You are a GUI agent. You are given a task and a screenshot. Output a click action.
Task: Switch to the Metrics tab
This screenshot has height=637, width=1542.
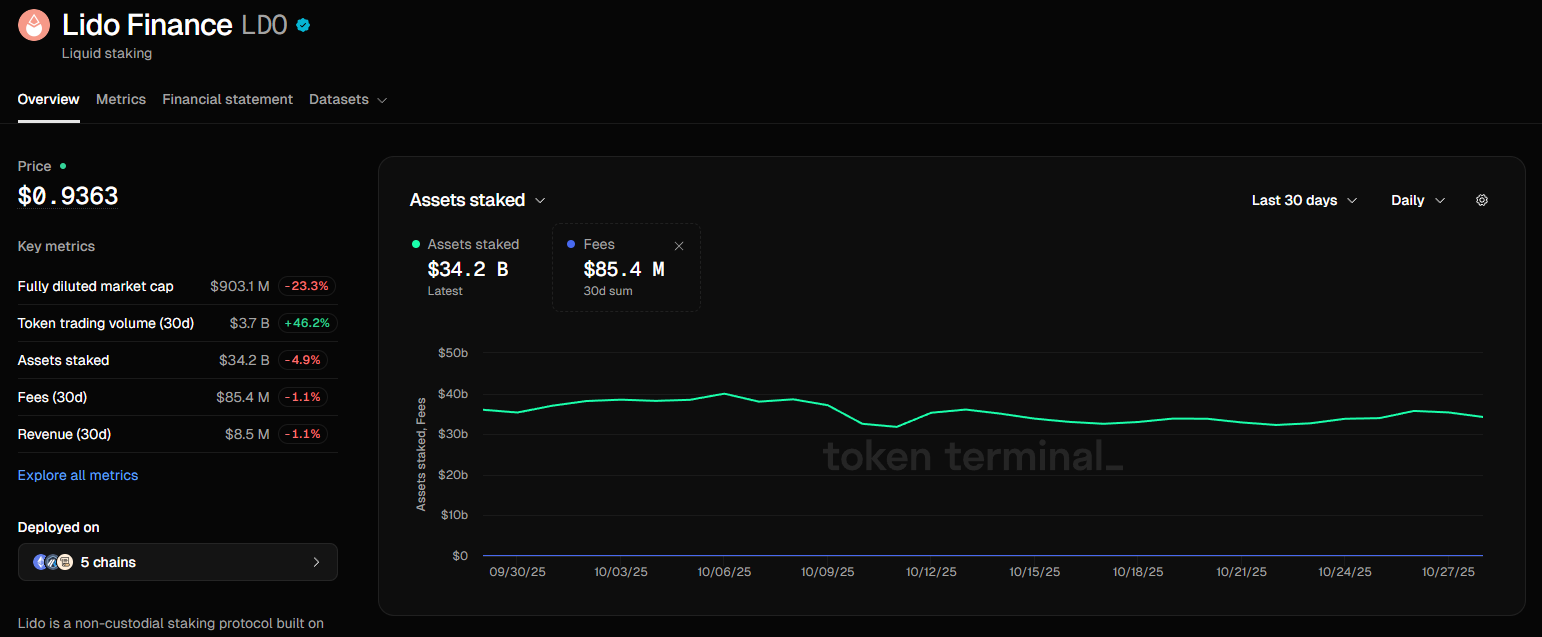click(x=121, y=100)
